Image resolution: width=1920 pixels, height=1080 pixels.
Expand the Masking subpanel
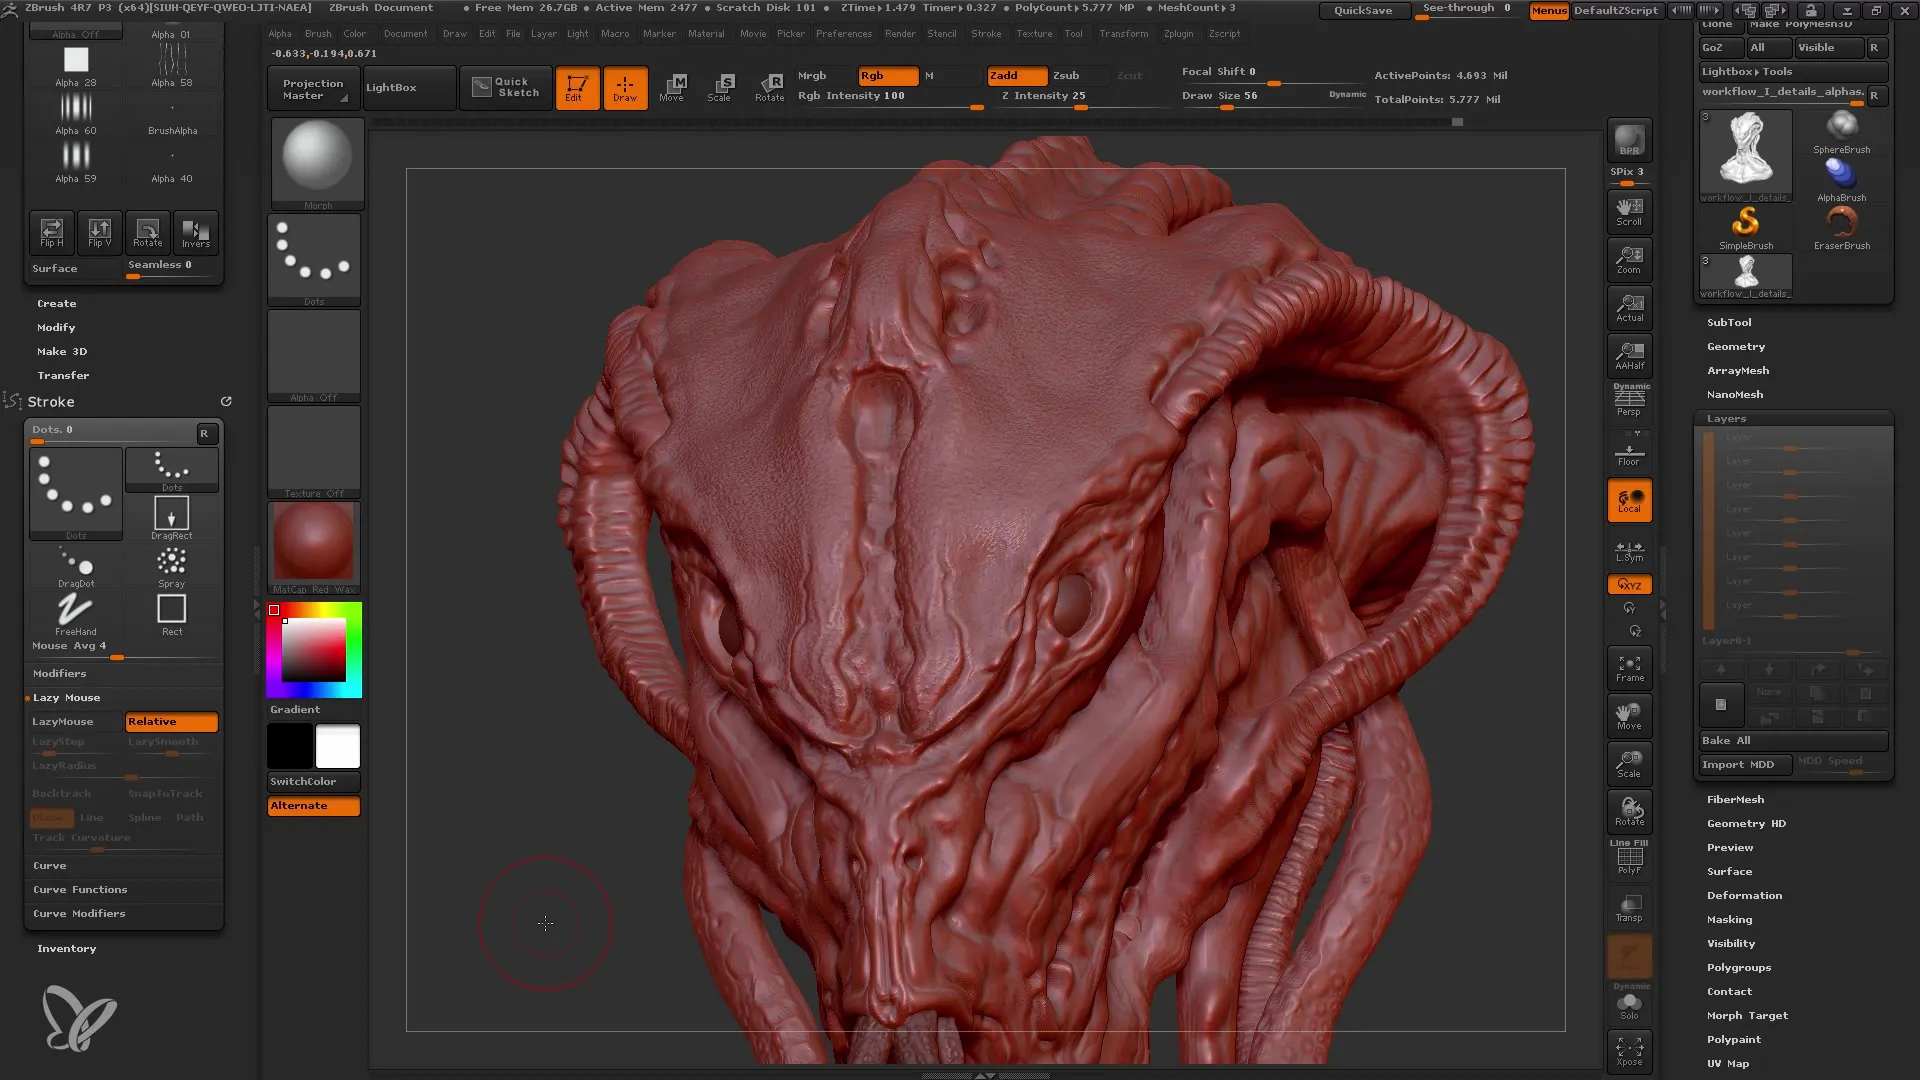pos(1730,919)
